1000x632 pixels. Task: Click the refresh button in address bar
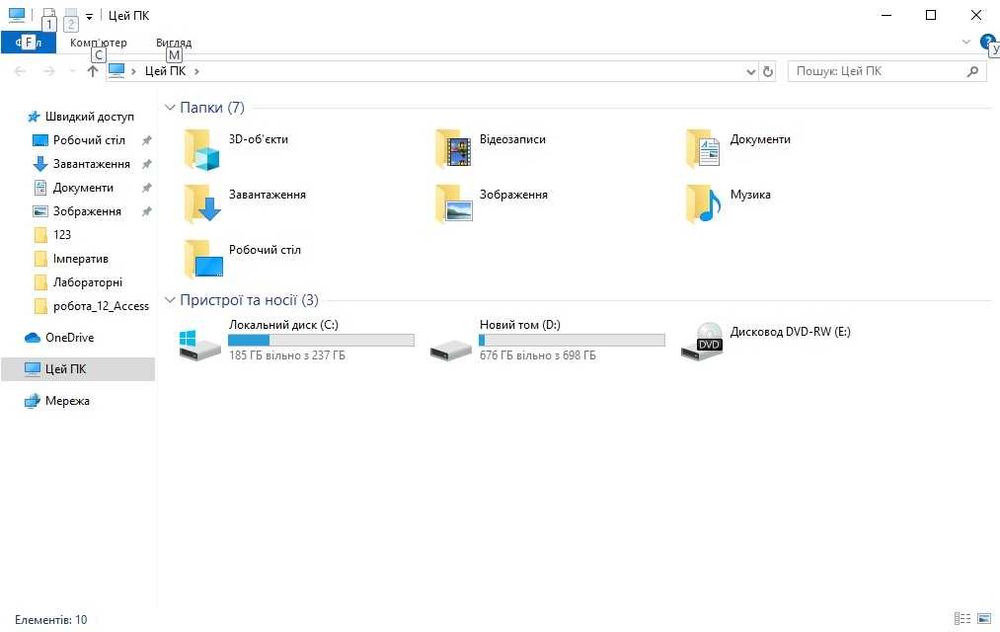click(x=768, y=71)
